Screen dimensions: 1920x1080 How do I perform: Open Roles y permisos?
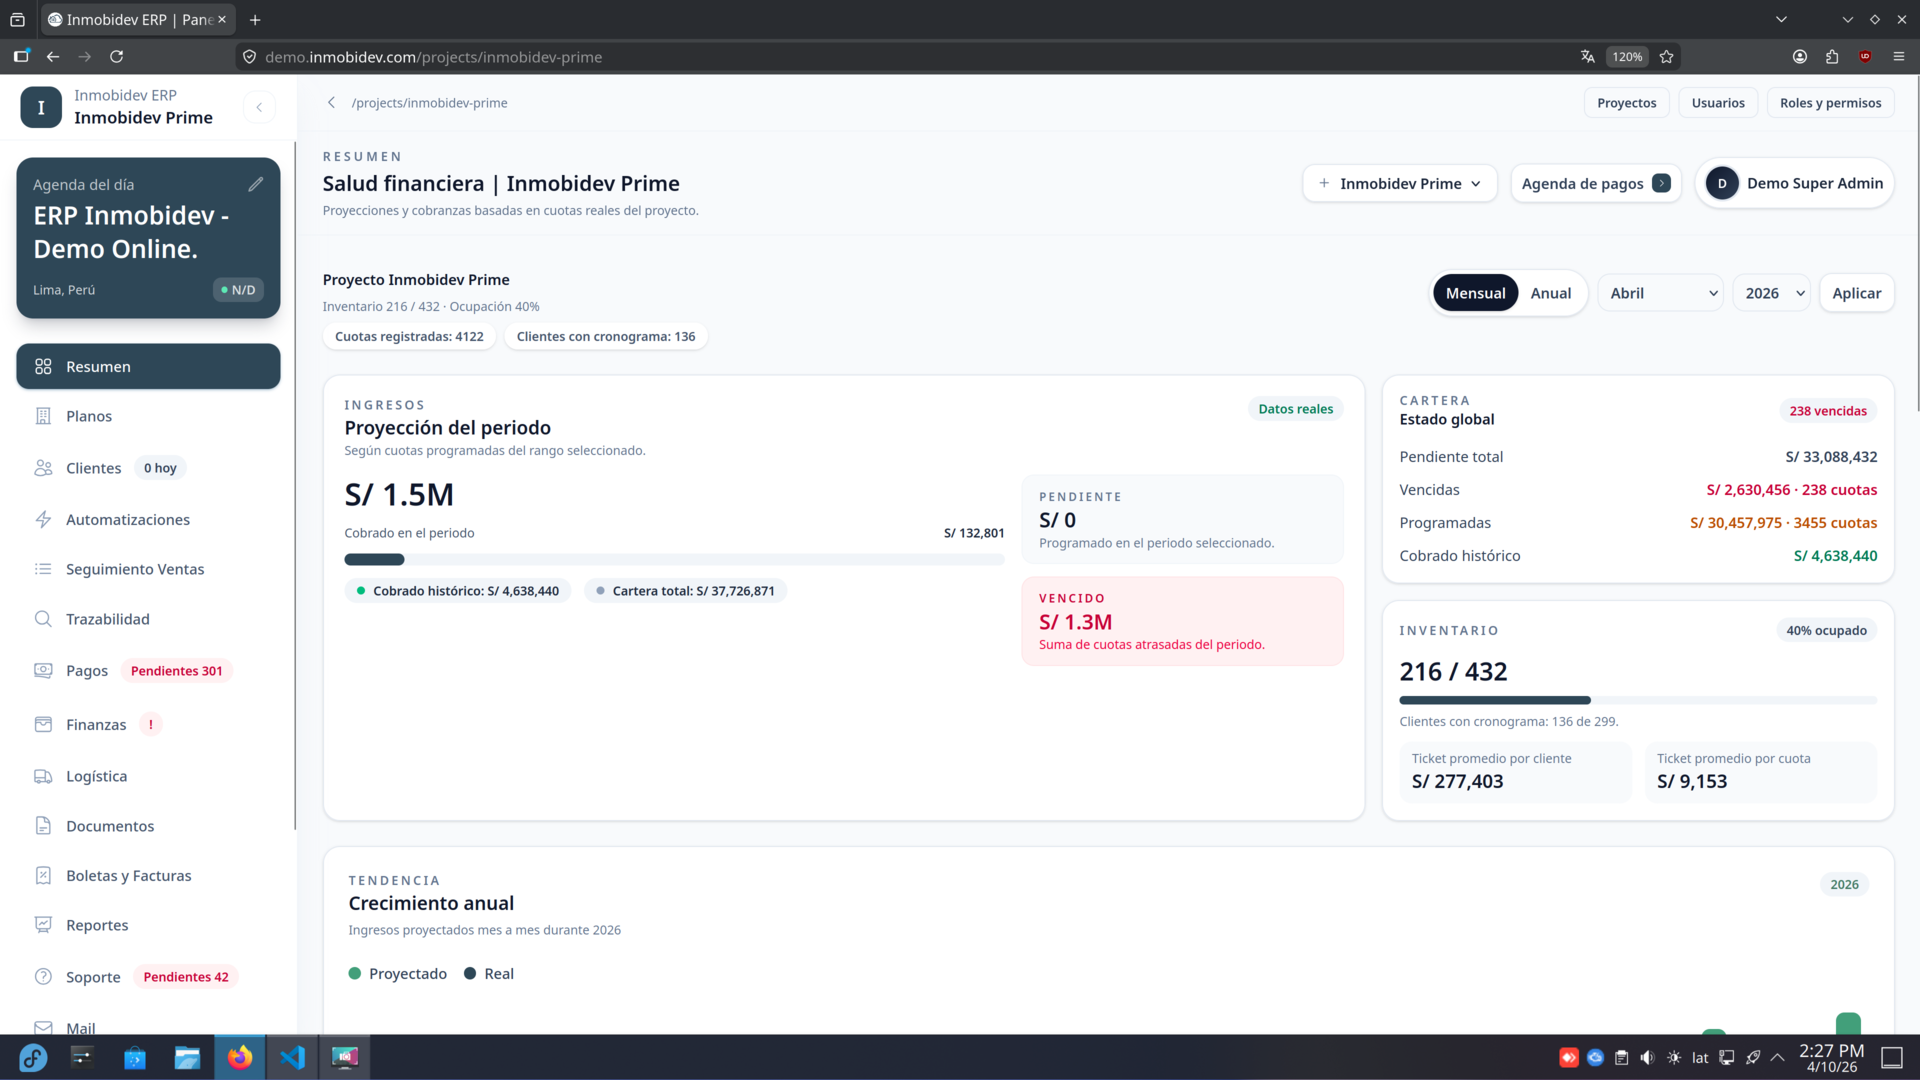[x=1830, y=102]
